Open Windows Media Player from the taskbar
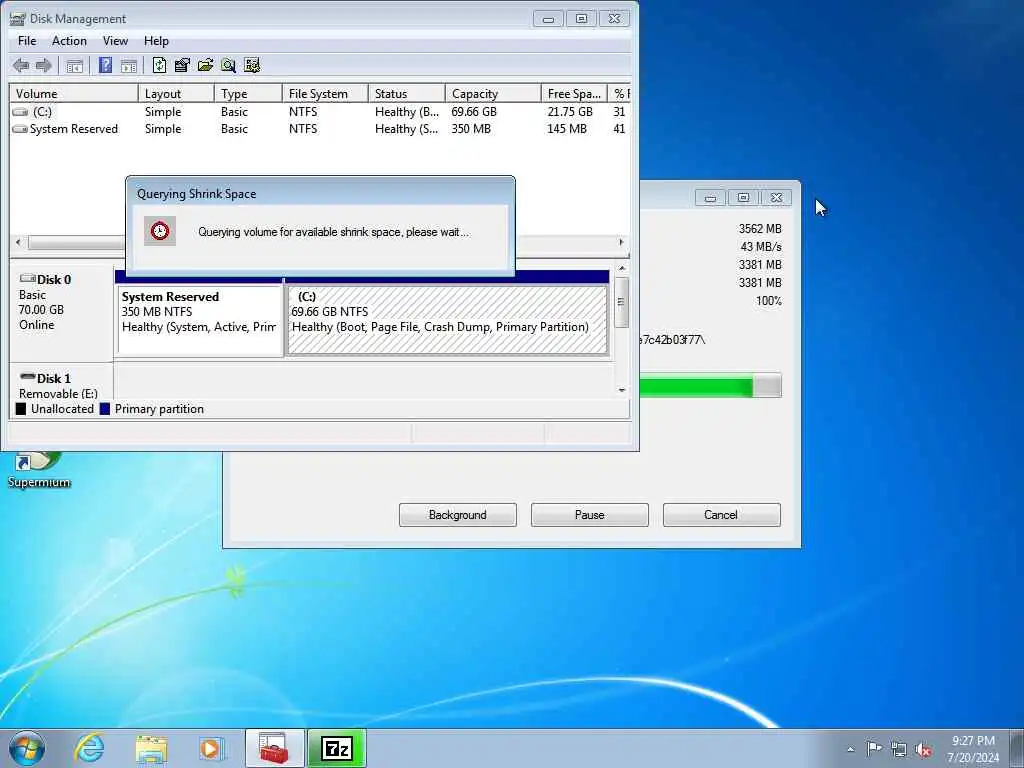Screen dimensions: 1024x768 tap(212, 748)
